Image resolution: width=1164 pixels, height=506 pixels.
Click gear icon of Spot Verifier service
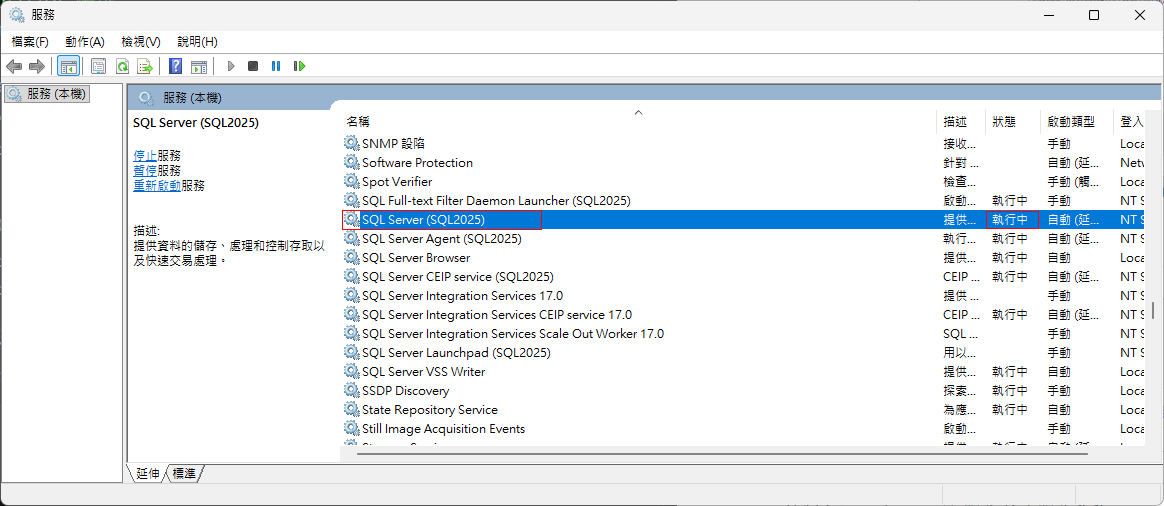point(351,182)
